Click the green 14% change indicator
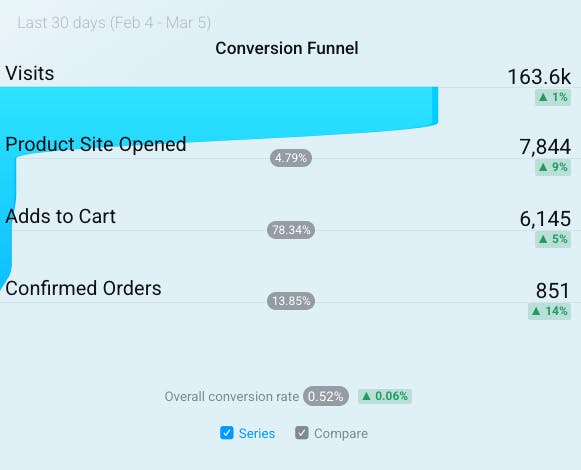This screenshot has width=581, height=470. tap(550, 311)
